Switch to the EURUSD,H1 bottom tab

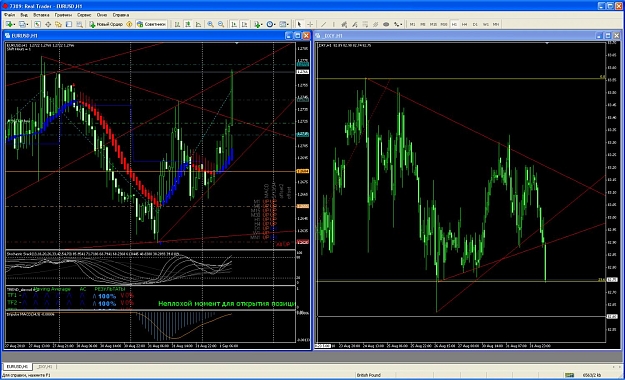coord(17,366)
